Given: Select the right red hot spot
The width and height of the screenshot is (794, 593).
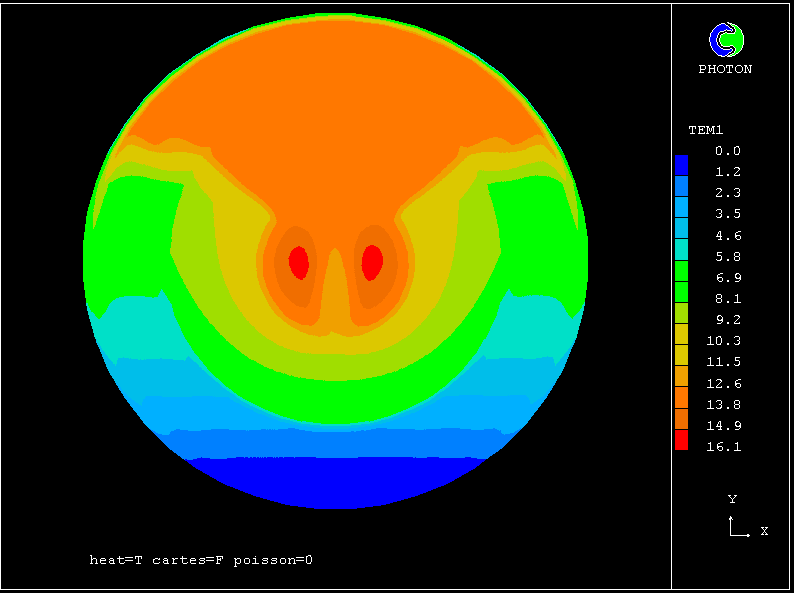Looking at the screenshot, I should 372,262.
